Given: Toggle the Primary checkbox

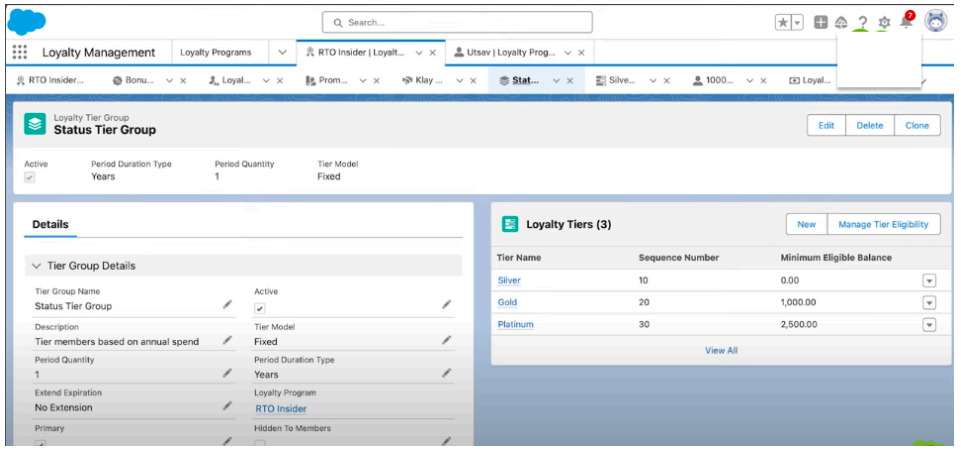Looking at the screenshot, I should pyautogui.click(x=41, y=444).
